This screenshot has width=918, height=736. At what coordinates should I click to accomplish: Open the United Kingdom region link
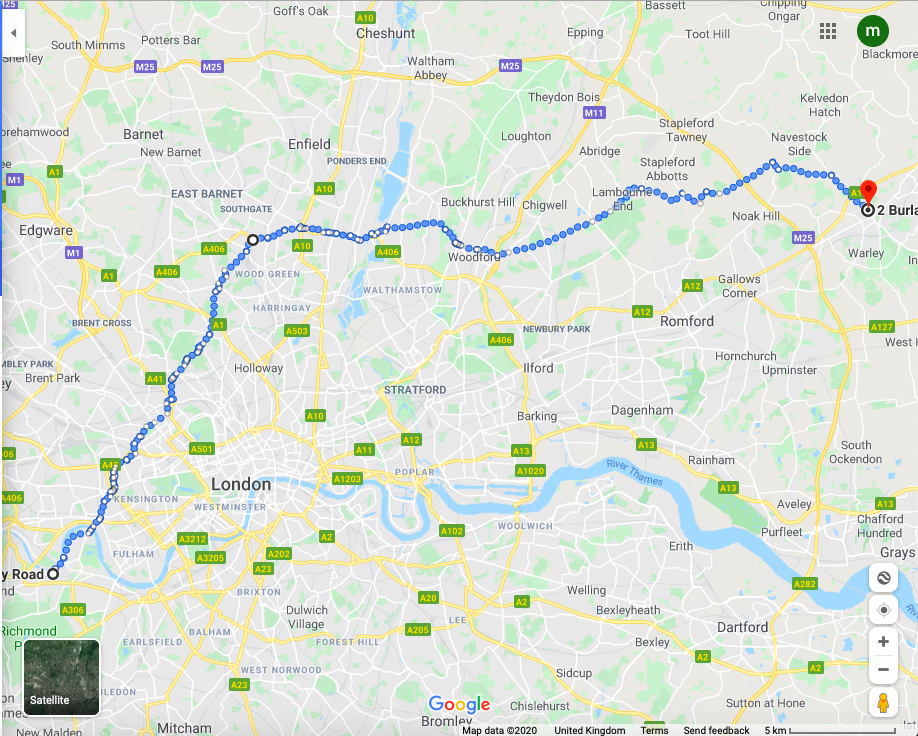pyautogui.click(x=590, y=730)
